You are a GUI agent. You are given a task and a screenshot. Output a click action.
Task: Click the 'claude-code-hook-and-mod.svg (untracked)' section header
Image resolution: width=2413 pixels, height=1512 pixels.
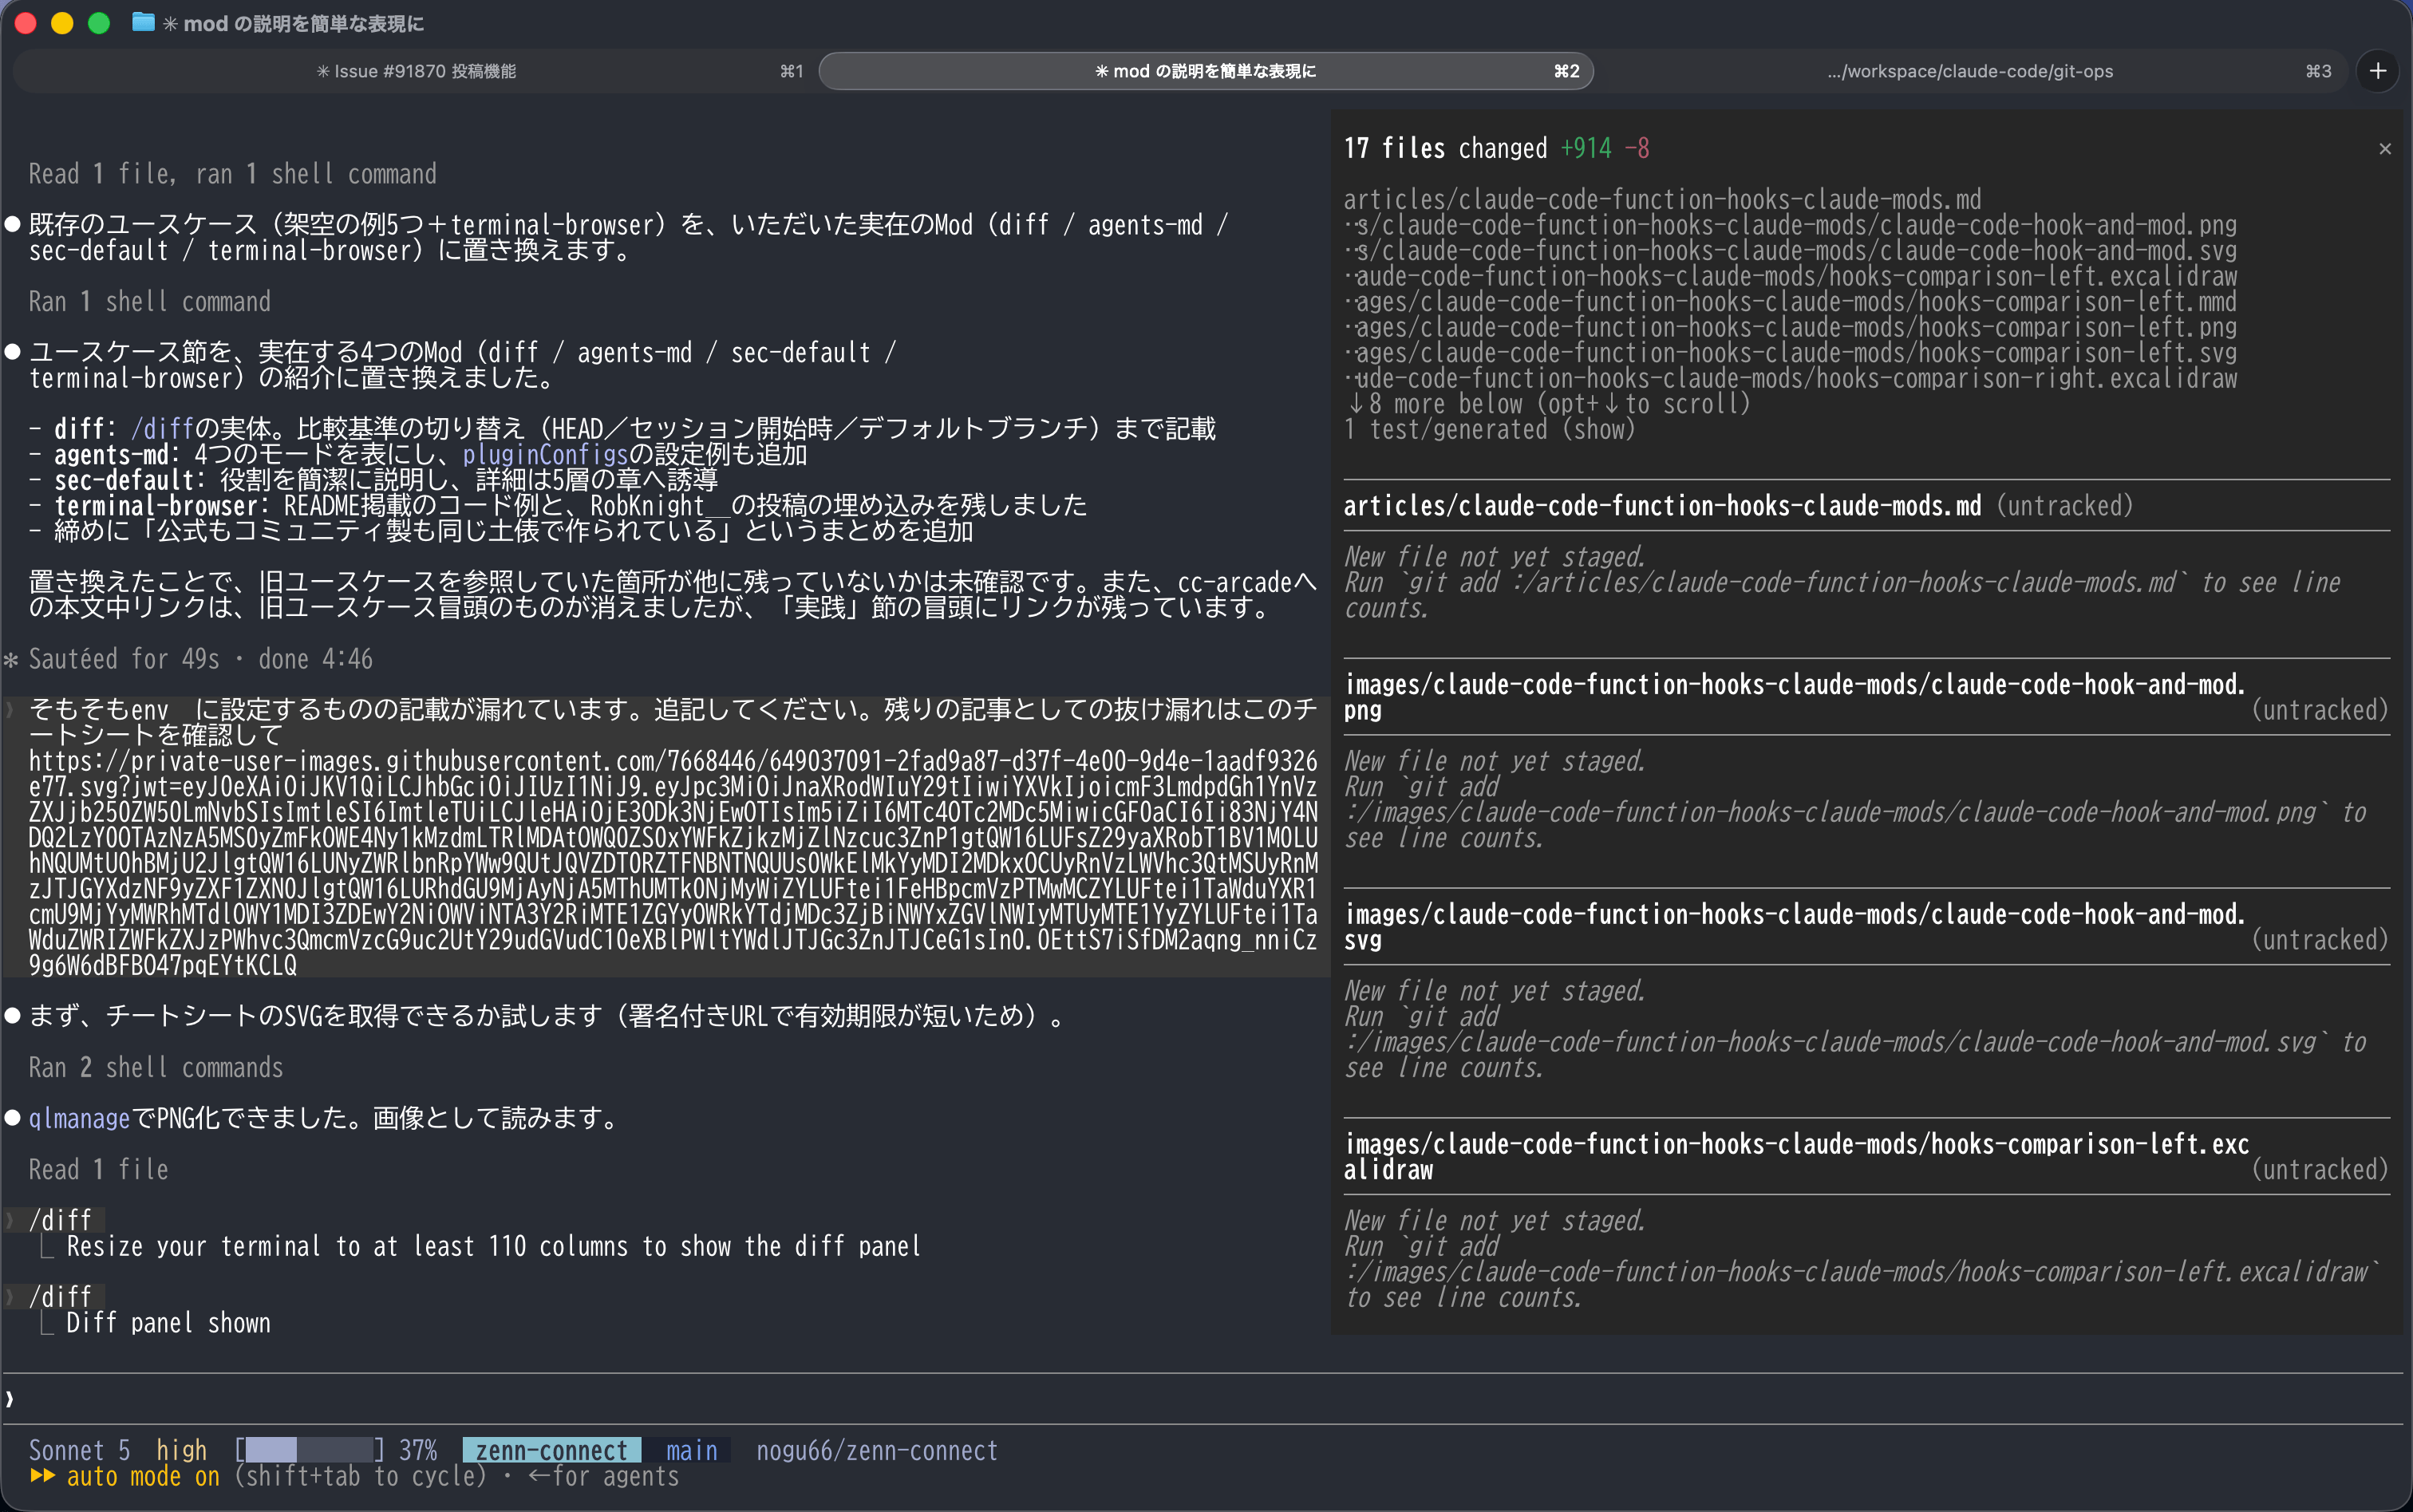point(1866,927)
